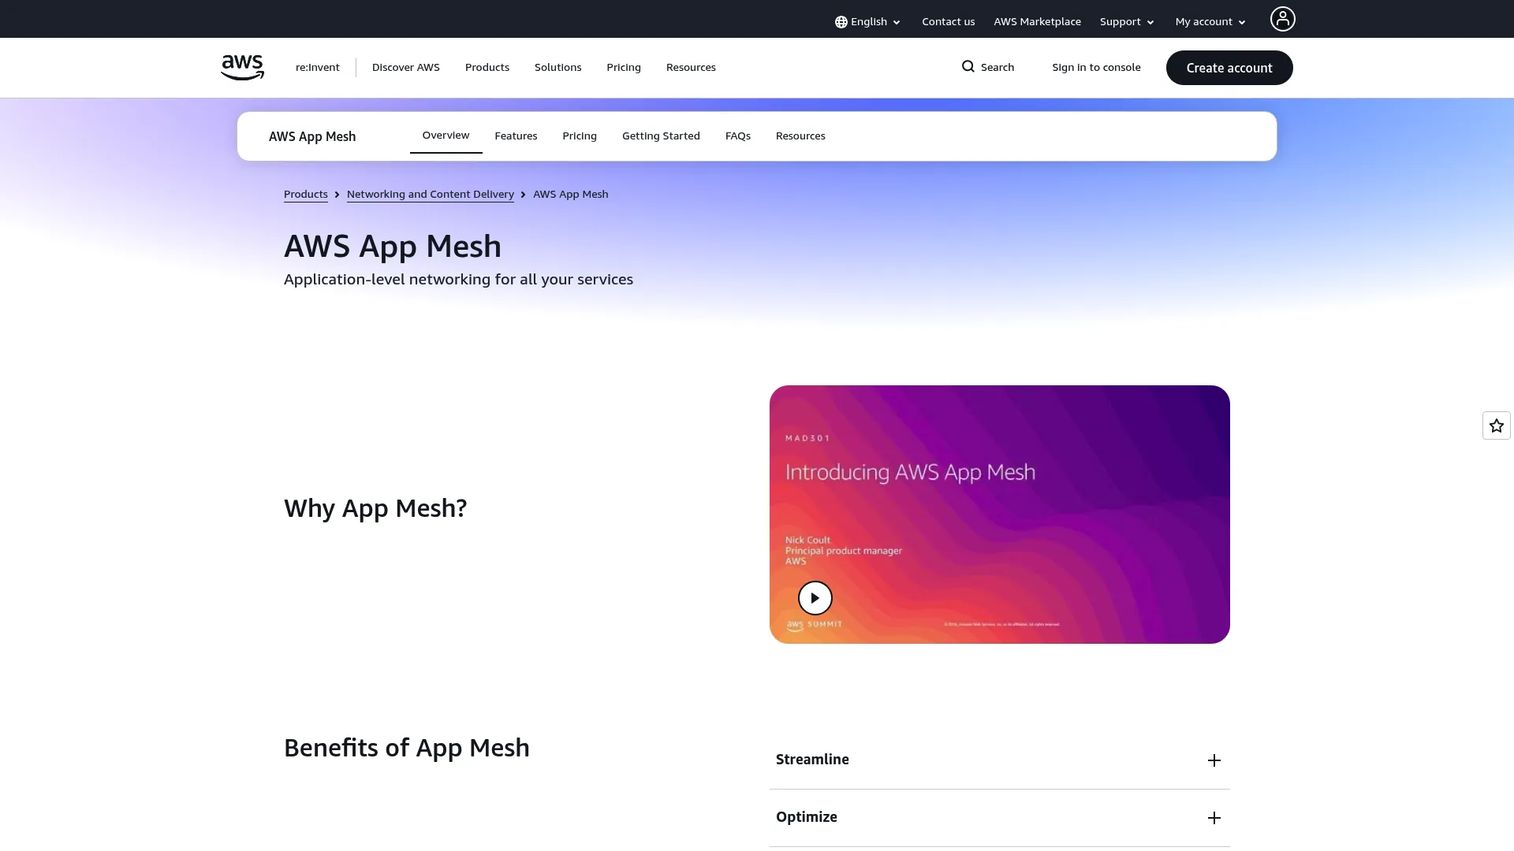Click the Why App Mesh? heading
Screen dimensions: 1514x851
[375, 508]
